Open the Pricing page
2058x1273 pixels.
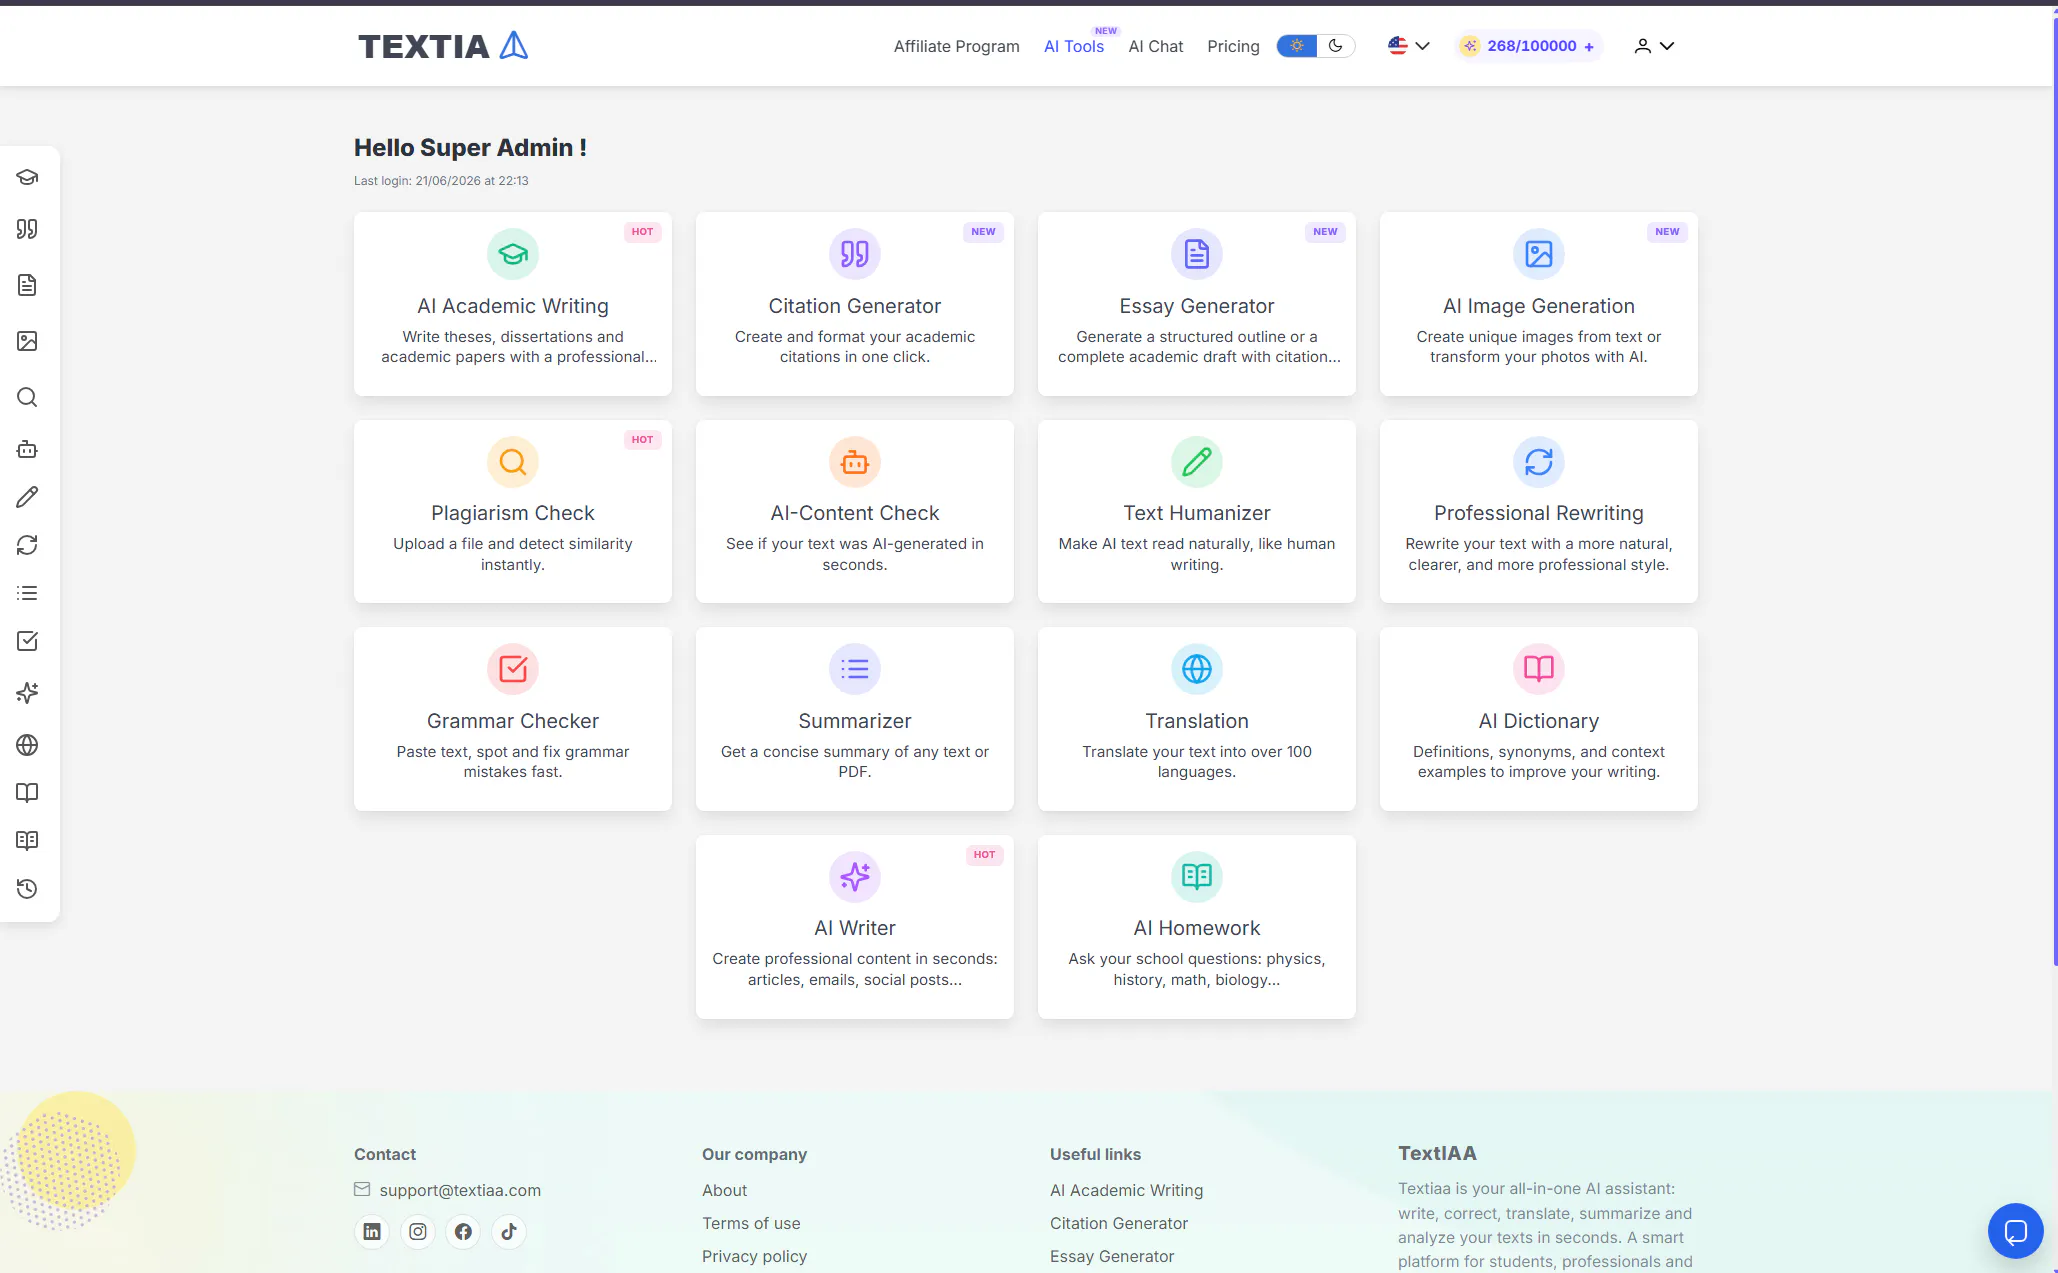(x=1233, y=46)
